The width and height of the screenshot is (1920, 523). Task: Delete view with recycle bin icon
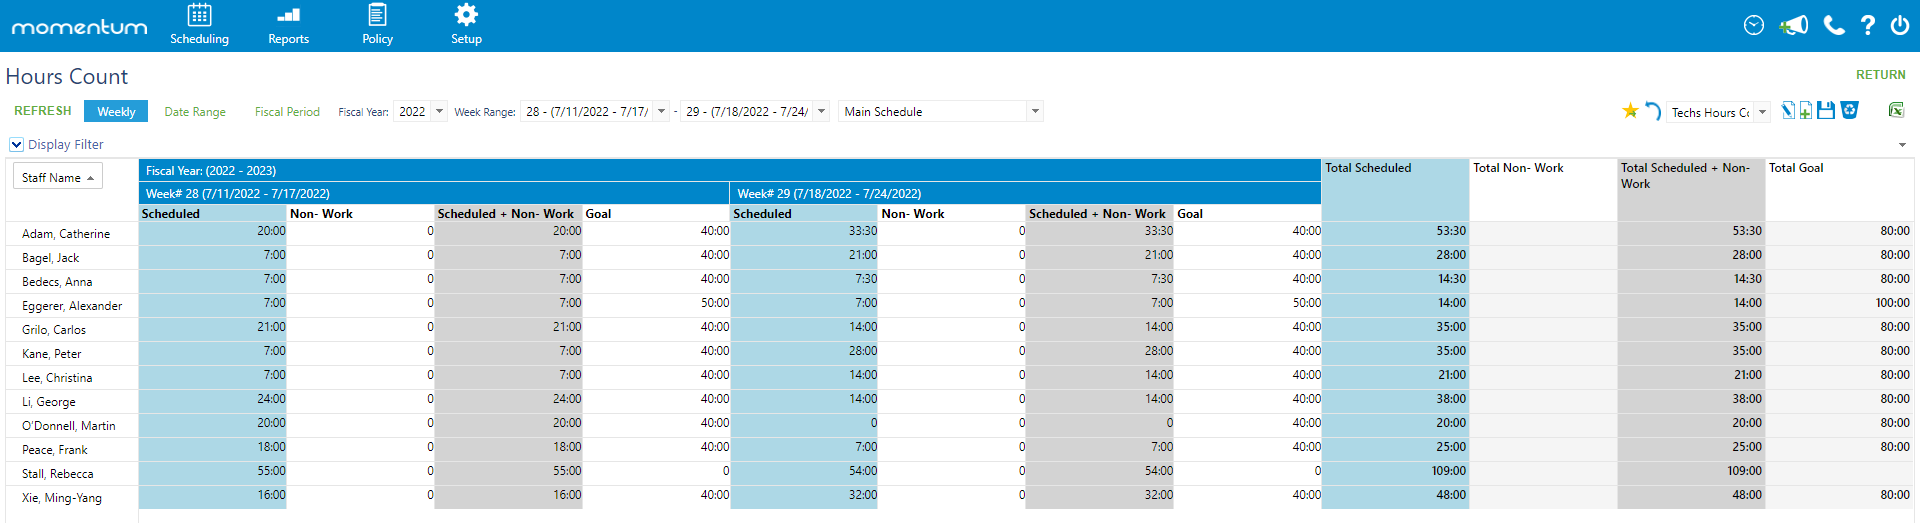coord(1849,111)
